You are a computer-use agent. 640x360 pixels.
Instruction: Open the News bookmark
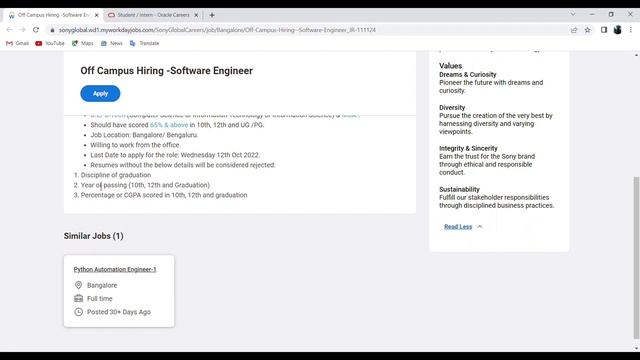[111, 43]
